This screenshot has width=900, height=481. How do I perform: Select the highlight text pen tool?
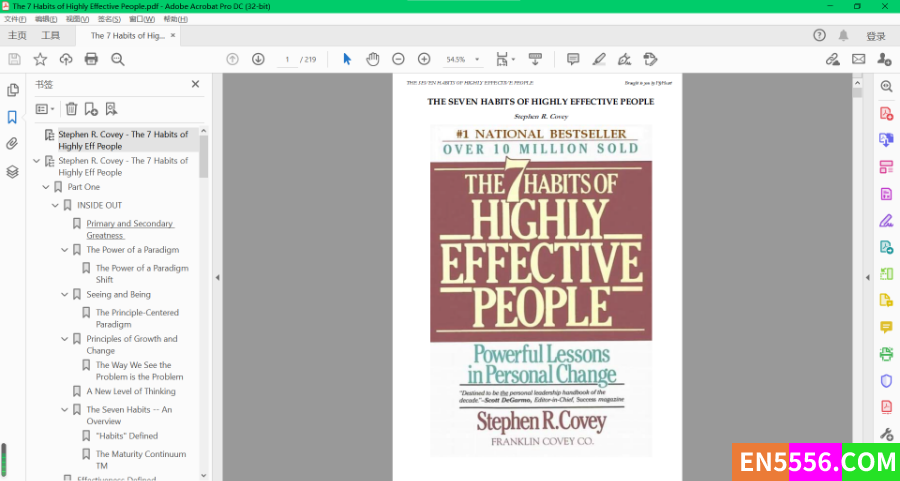point(599,59)
